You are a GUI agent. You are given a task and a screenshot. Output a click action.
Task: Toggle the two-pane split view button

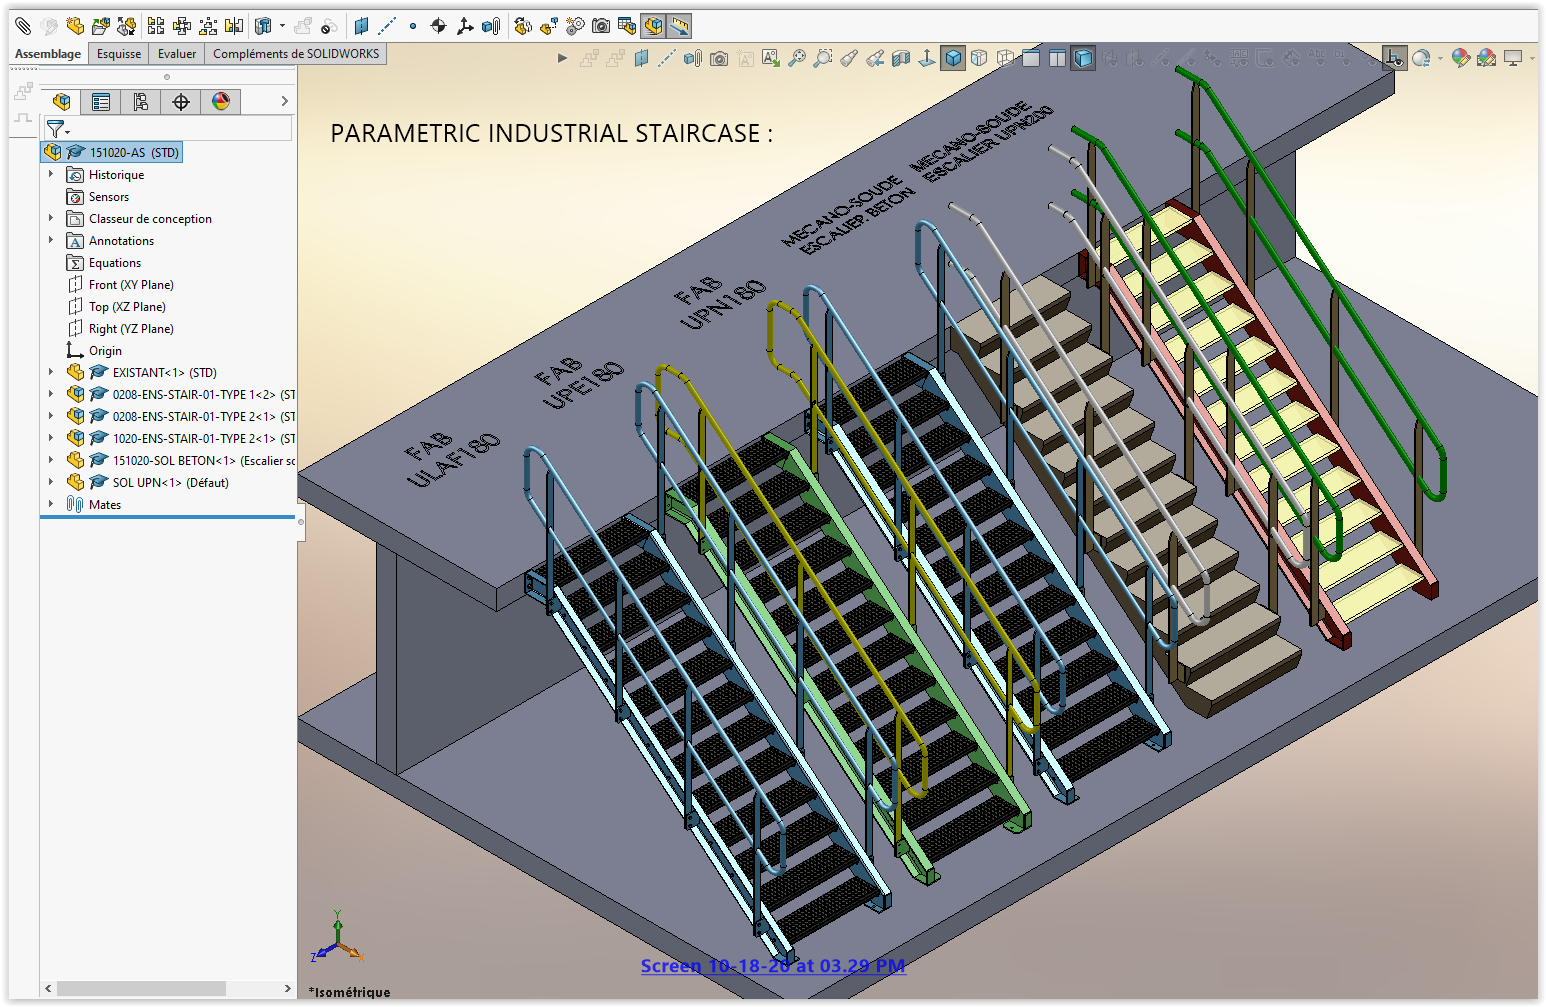coord(1057,58)
